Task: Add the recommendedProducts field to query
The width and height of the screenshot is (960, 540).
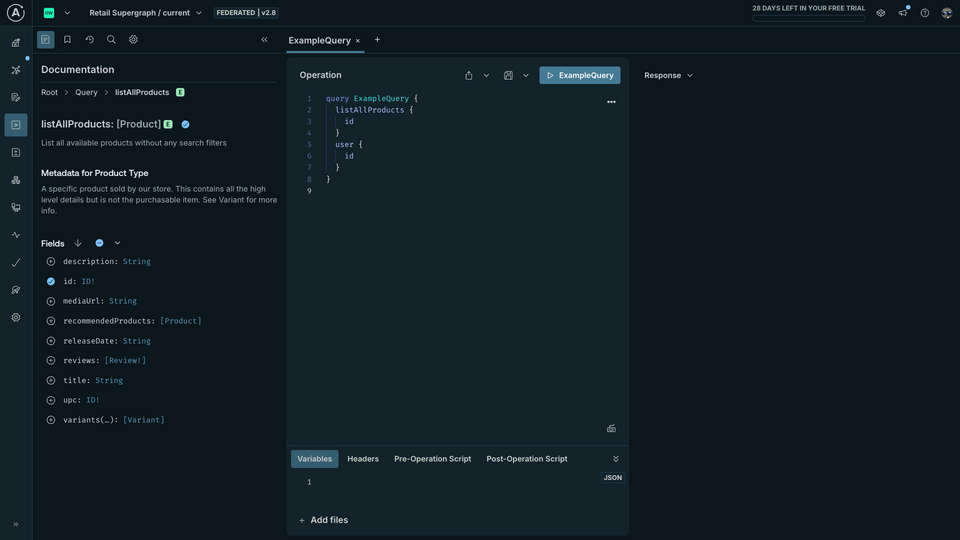Action: pos(51,321)
